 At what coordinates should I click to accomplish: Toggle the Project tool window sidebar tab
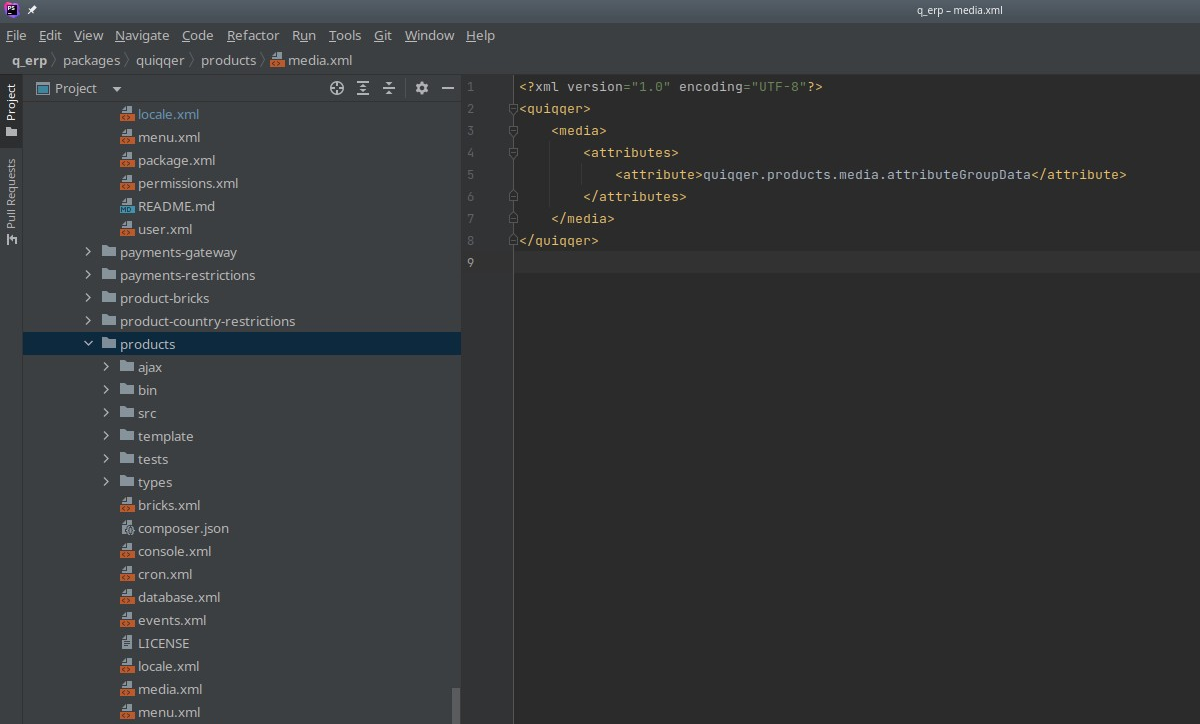pyautogui.click(x=12, y=110)
